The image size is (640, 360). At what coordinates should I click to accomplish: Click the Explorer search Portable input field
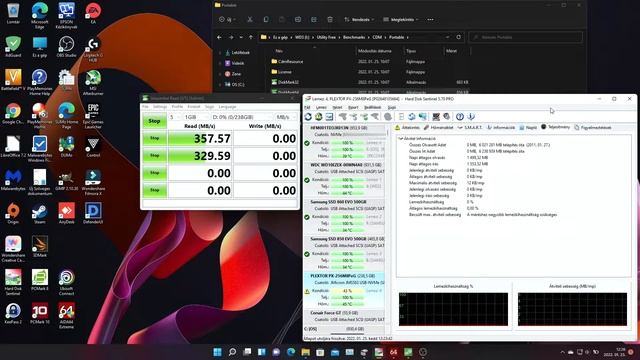pos(526,37)
